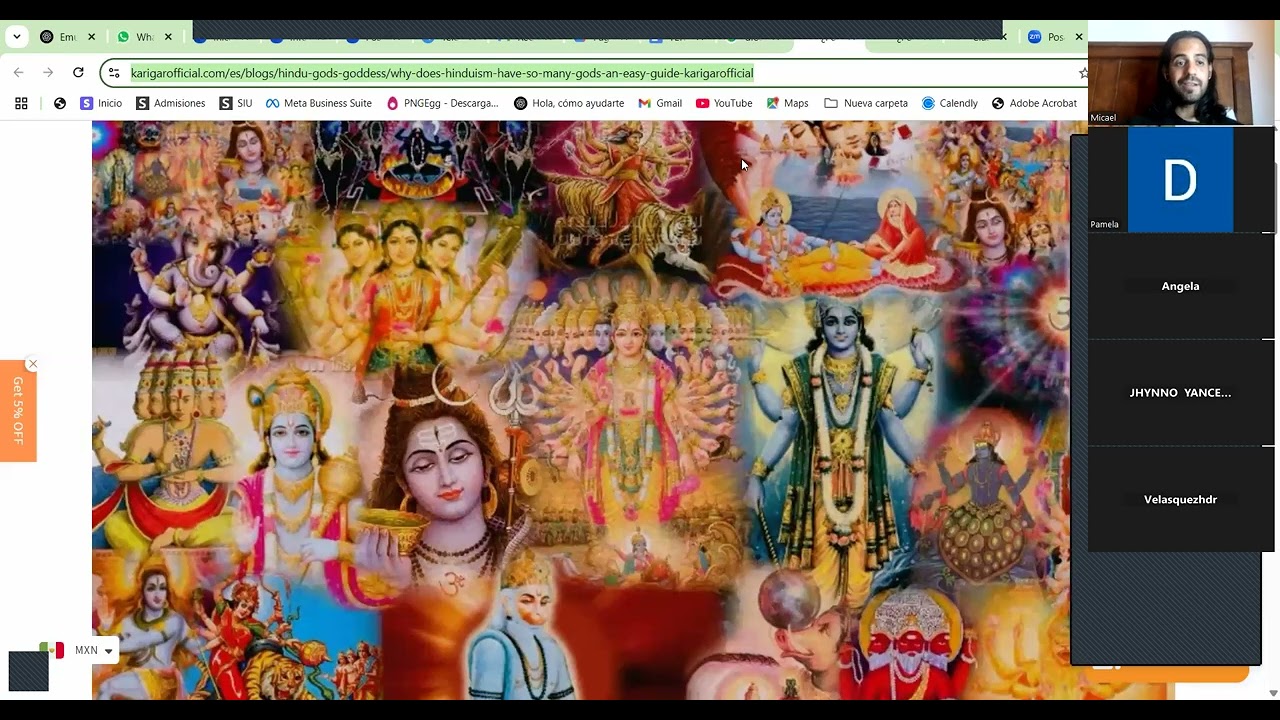Open the Gmail bookmark
Image resolution: width=1280 pixels, height=720 pixels.
pyautogui.click(x=660, y=103)
